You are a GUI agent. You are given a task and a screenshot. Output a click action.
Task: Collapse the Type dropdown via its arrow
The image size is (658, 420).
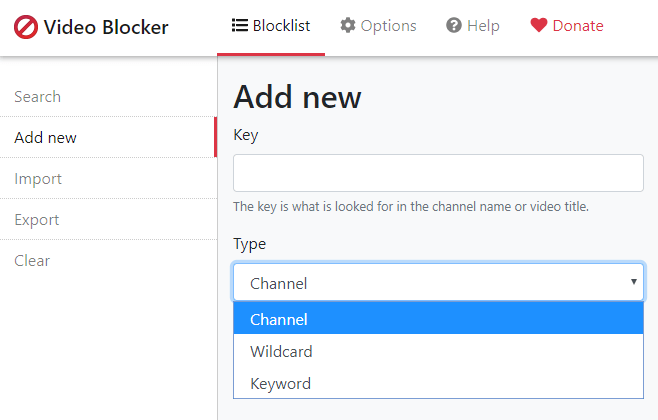click(634, 282)
